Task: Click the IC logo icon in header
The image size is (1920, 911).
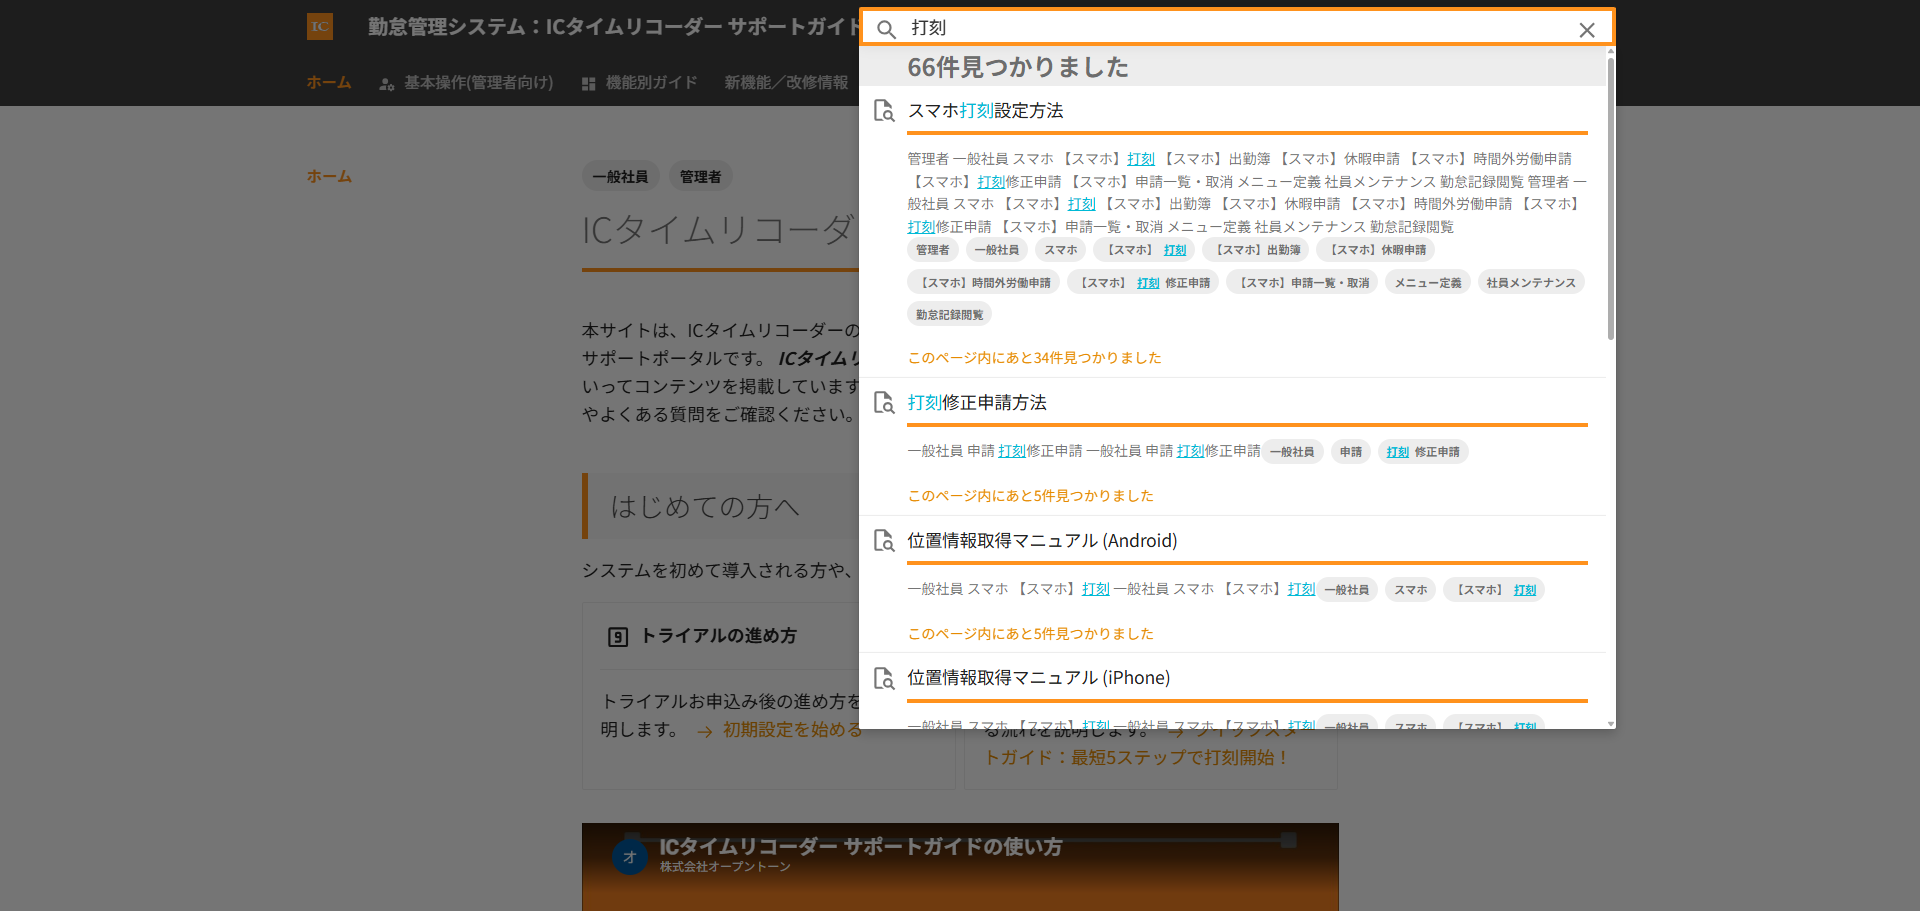Action: tap(320, 27)
